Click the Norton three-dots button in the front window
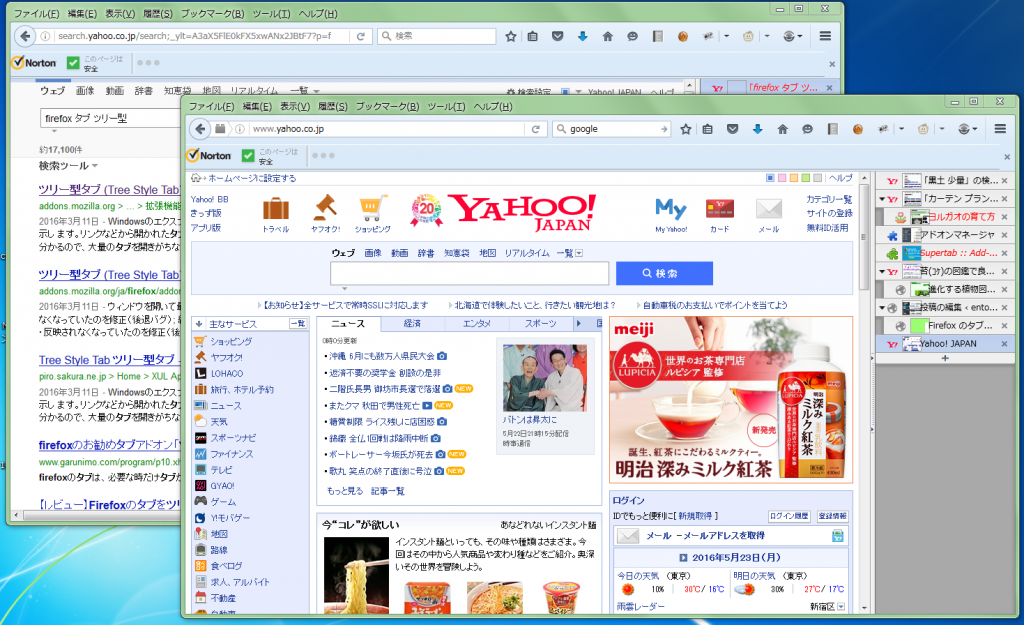This screenshot has height=625, width=1024. (x=323, y=155)
